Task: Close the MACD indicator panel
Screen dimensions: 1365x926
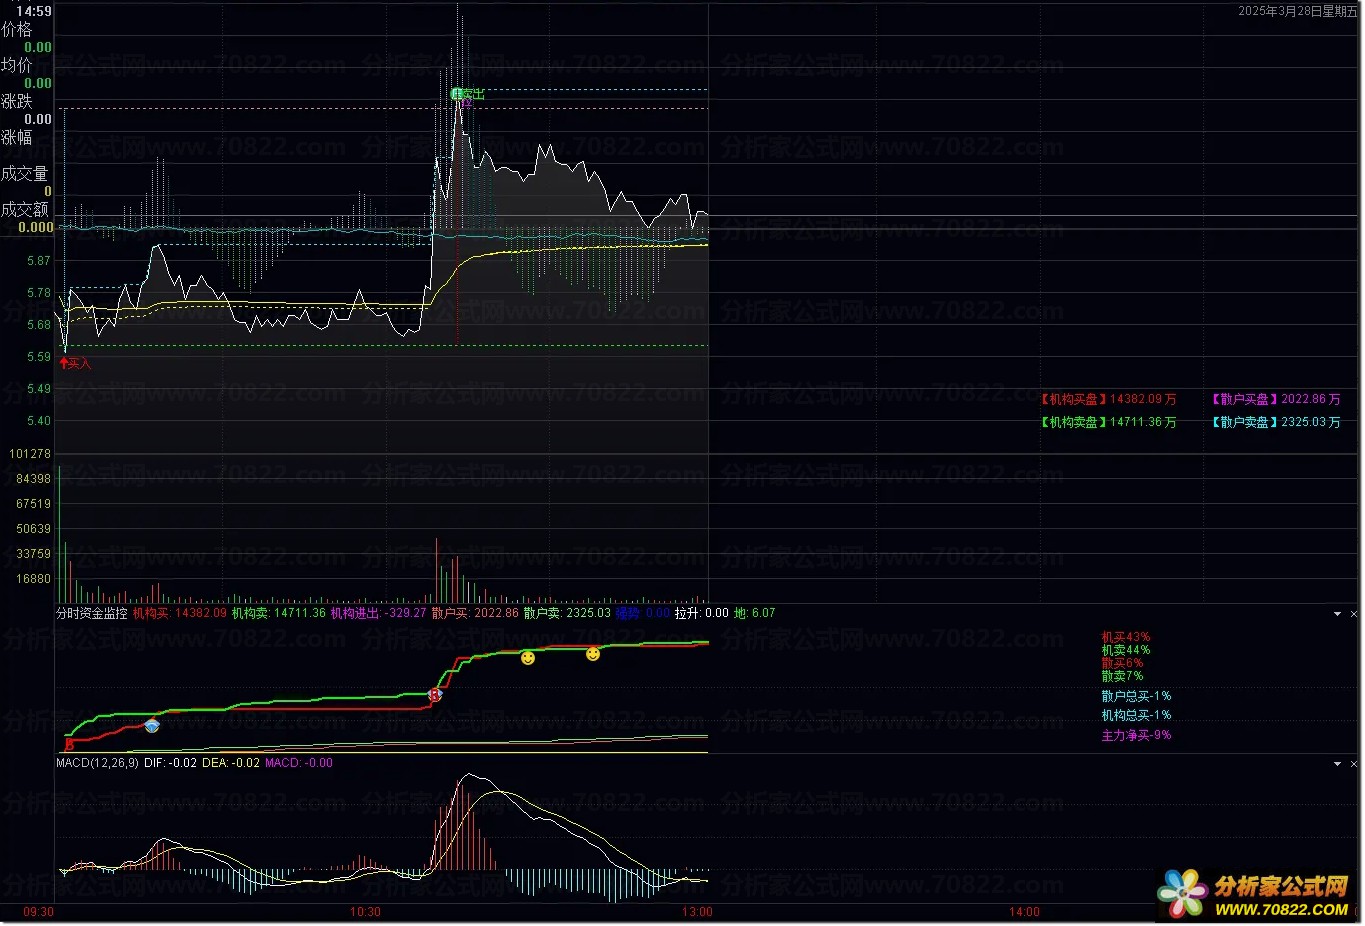Action: coord(1354,764)
